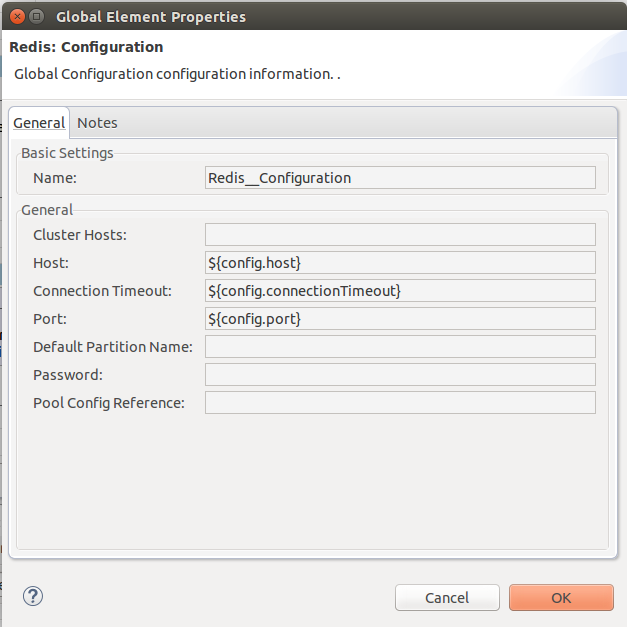The image size is (627, 627).
Task: Focus the Name field containing Redis__Configuration
Action: [x=400, y=178]
